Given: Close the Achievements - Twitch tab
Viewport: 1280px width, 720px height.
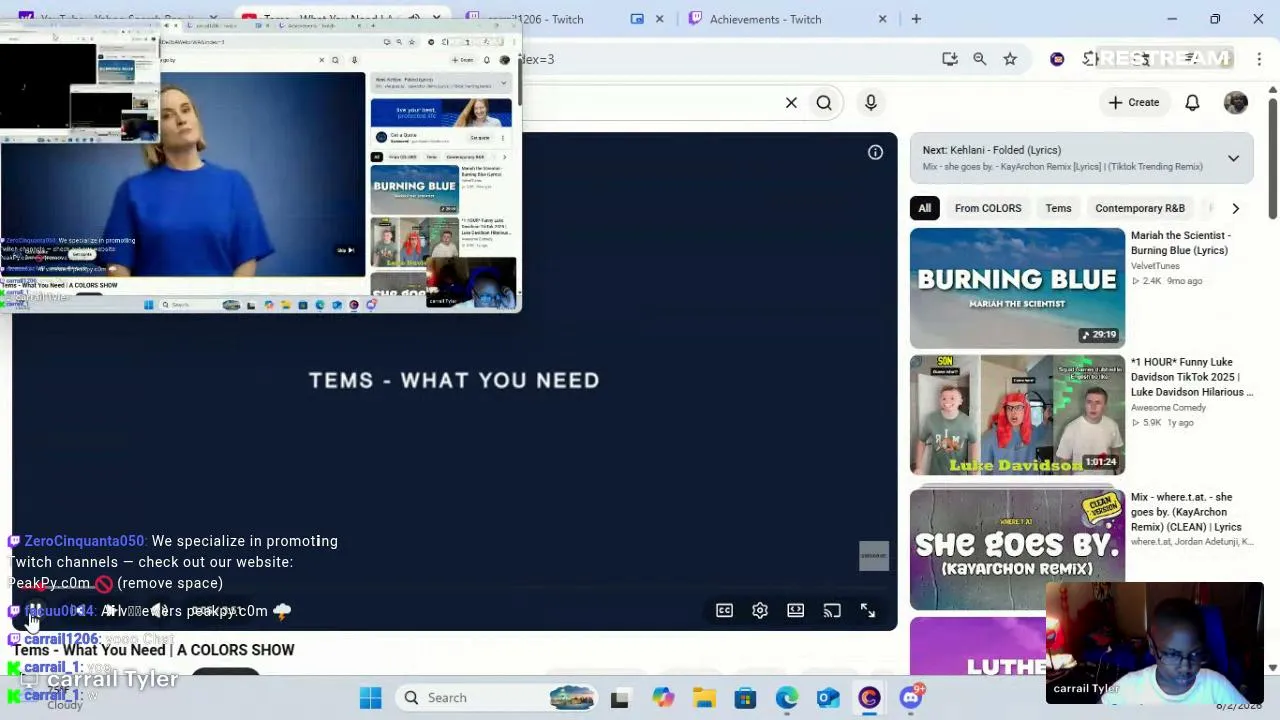Looking at the screenshot, I should coord(882,19).
